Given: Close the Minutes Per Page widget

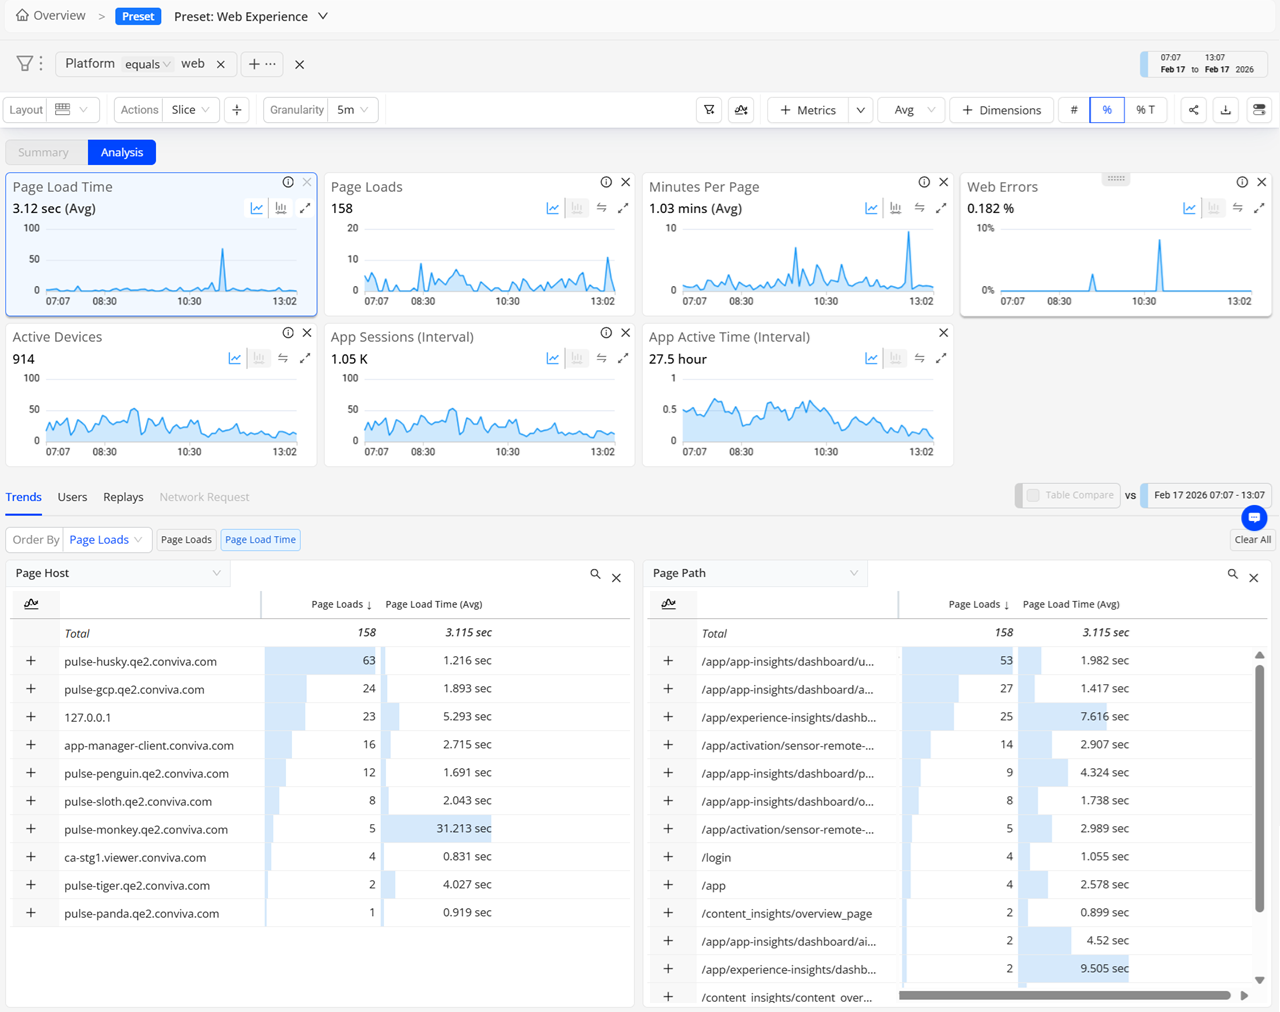Looking at the screenshot, I should tap(943, 182).
